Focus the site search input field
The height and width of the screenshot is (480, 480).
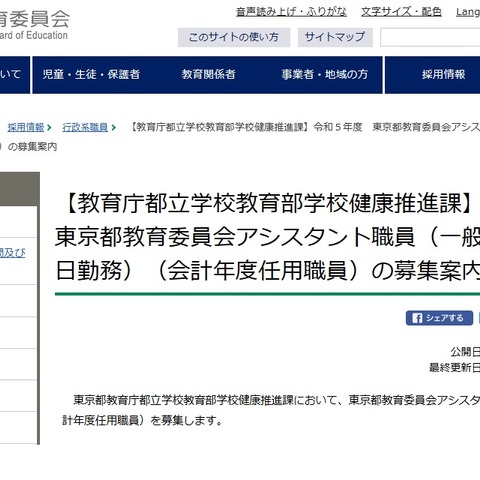pos(430,38)
